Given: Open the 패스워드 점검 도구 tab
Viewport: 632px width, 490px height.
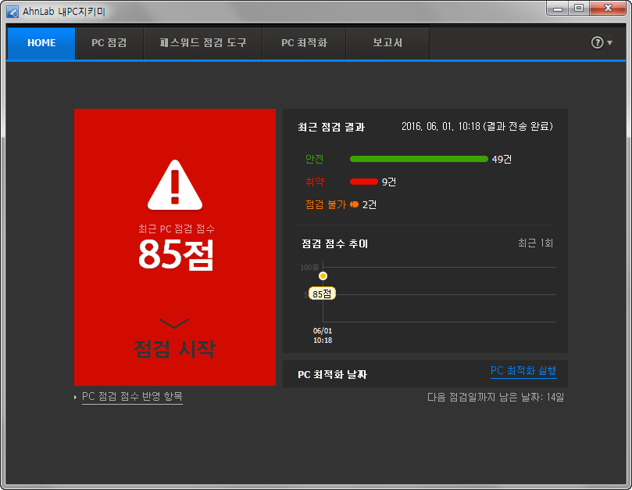Looking at the screenshot, I should 203,44.
